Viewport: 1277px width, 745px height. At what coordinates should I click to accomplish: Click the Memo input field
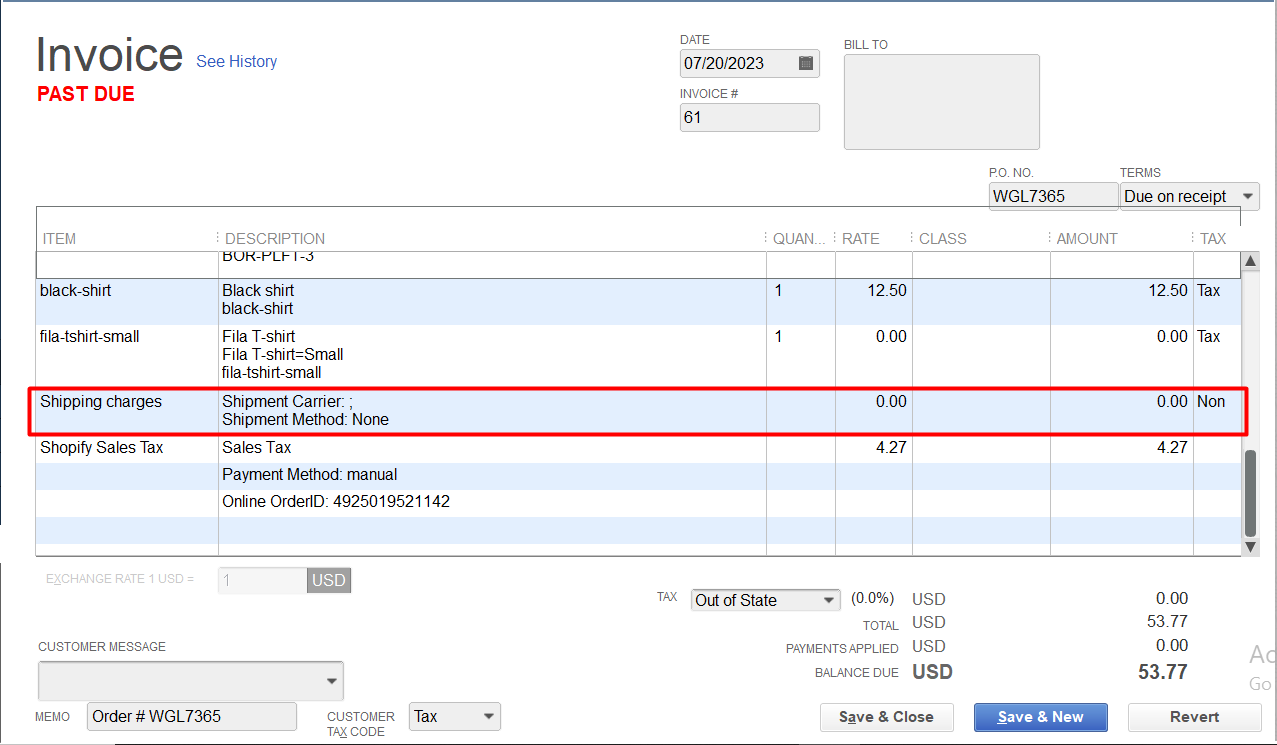tap(192, 716)
